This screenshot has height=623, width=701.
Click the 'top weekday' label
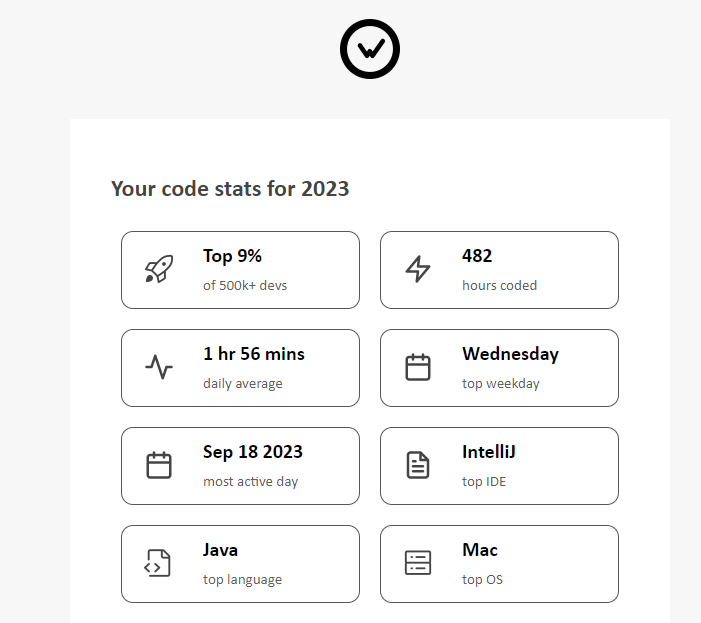(501, 383)
